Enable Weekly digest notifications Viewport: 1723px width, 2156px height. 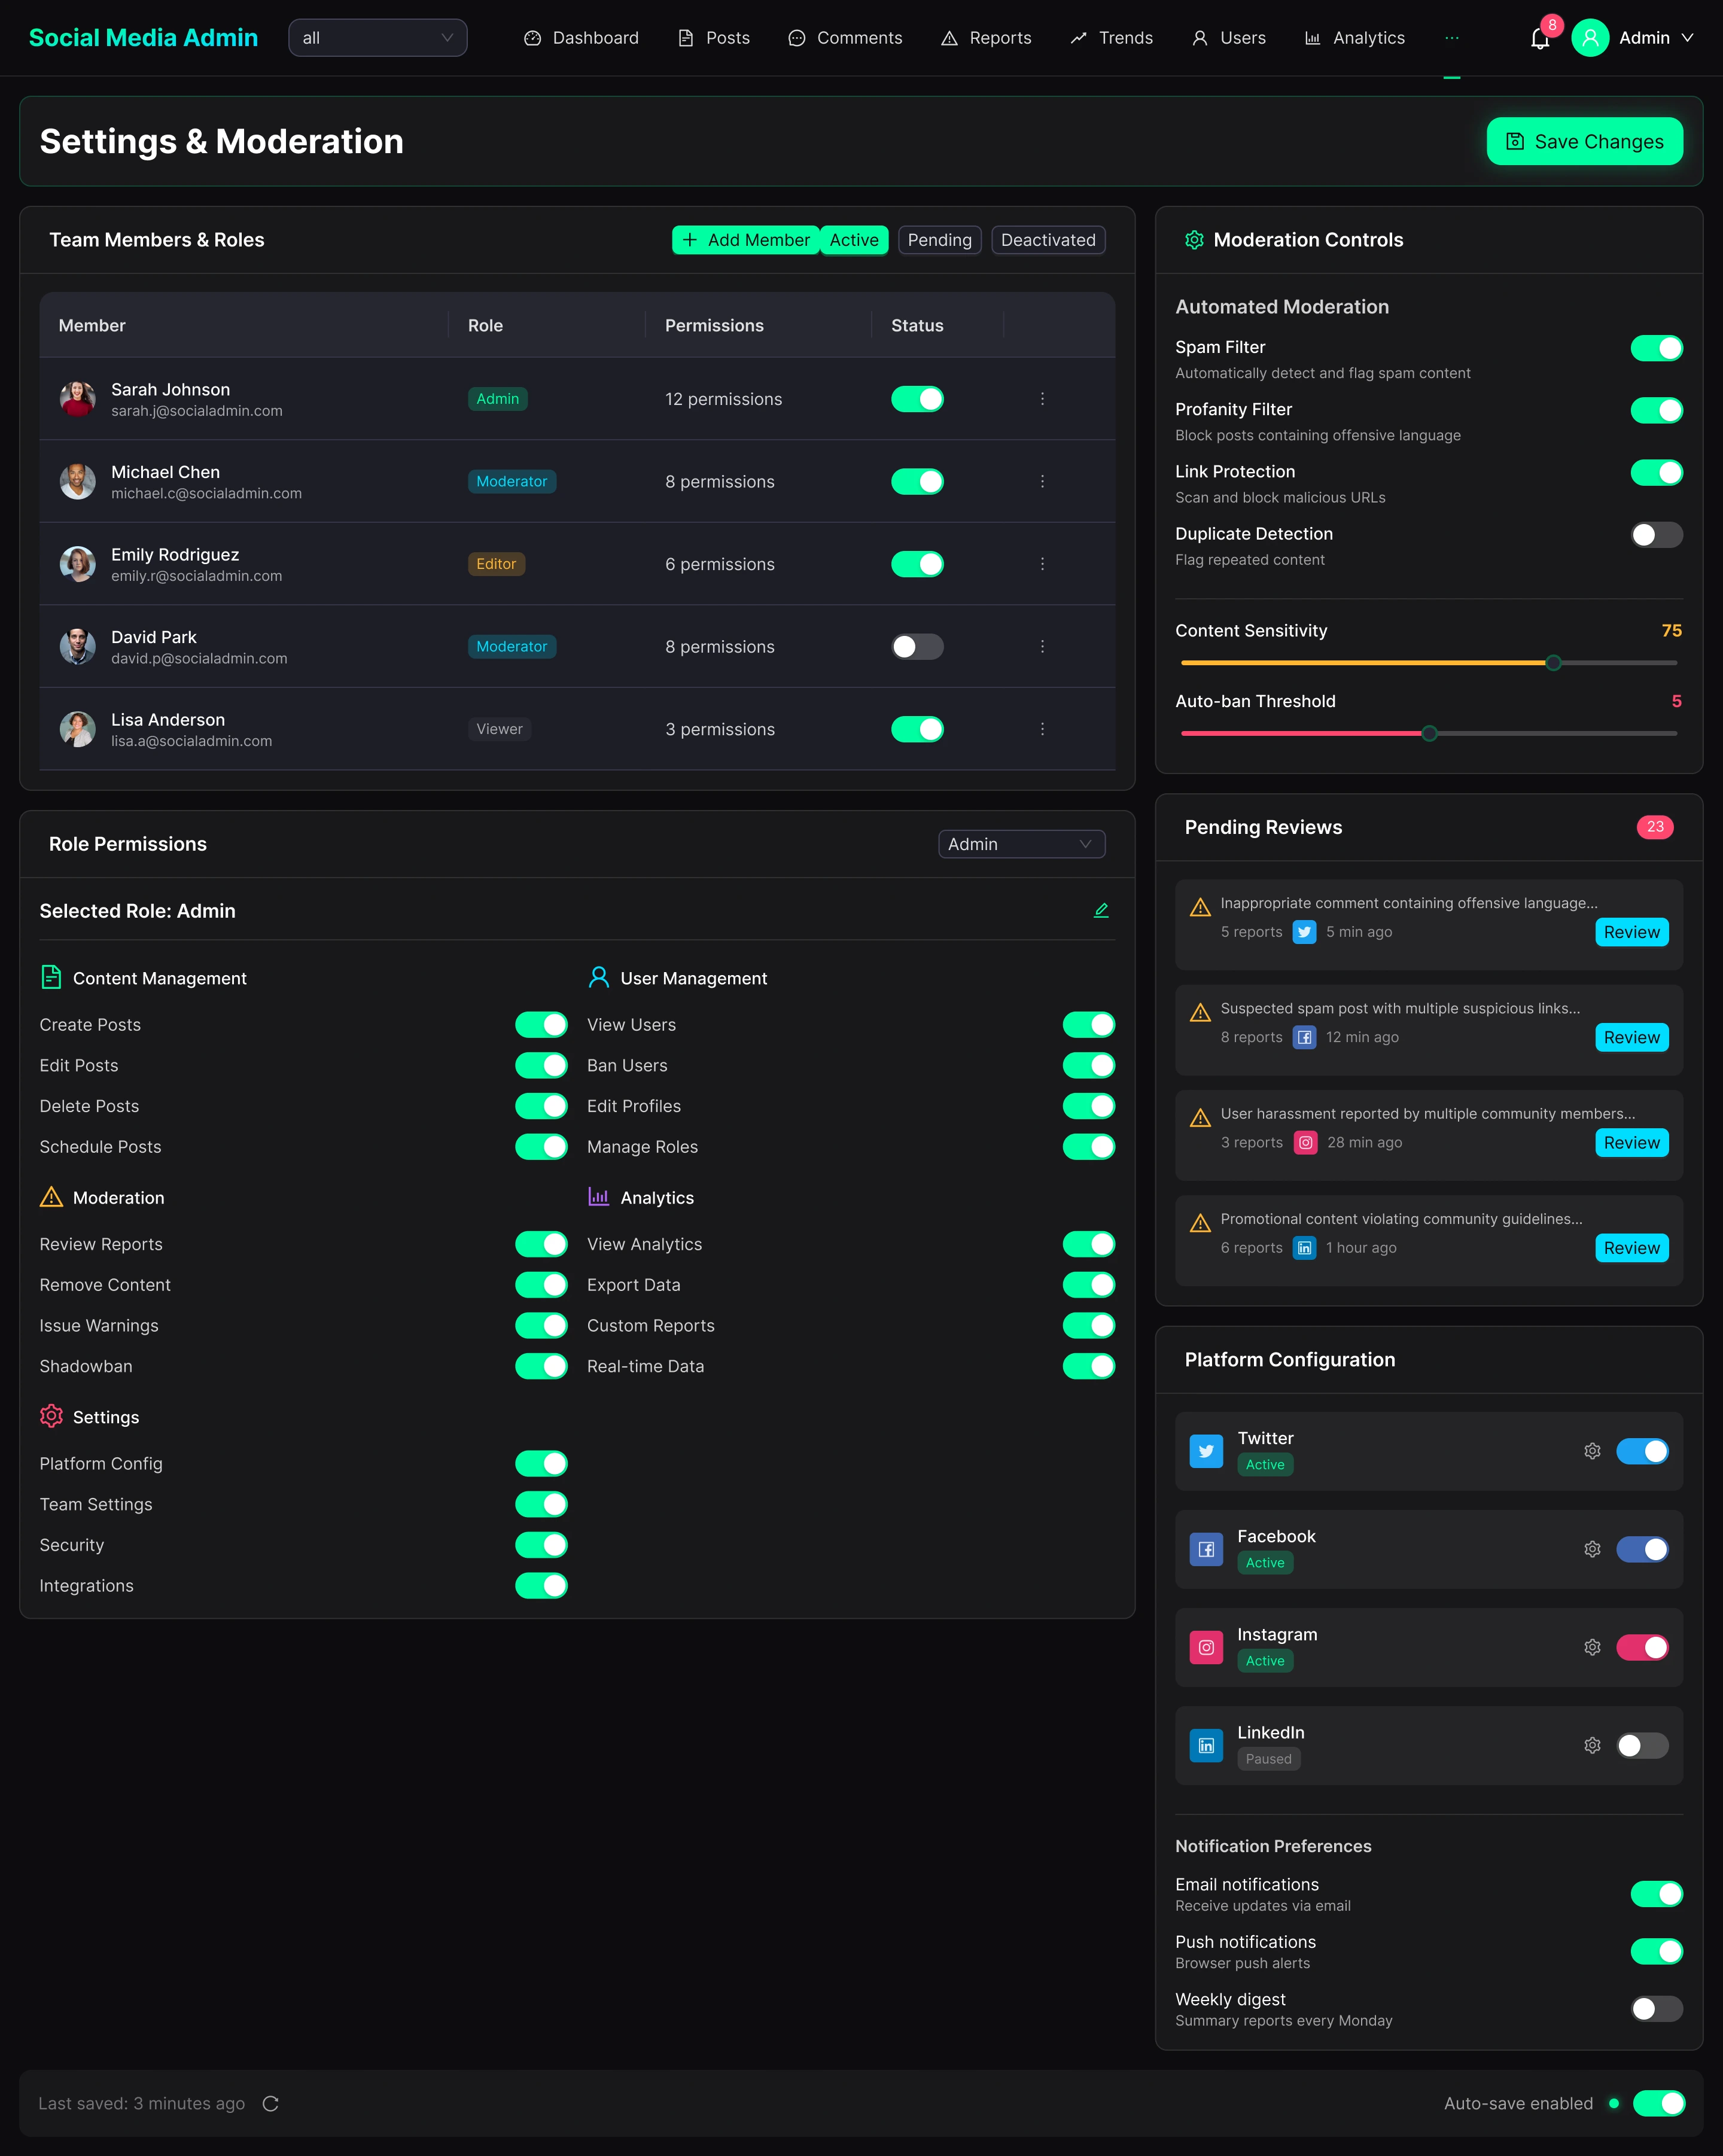[x=1656, y=2008]
